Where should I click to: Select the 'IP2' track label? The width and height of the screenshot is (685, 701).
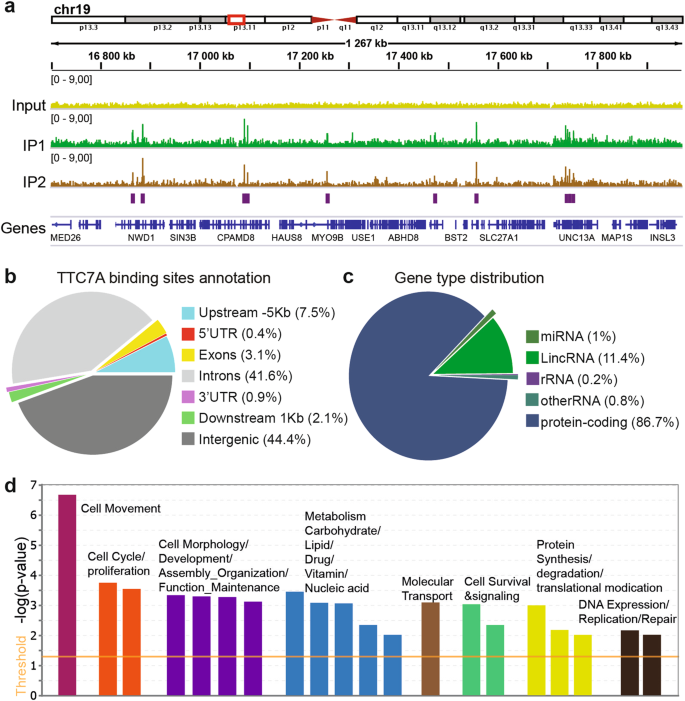(34, 182)
